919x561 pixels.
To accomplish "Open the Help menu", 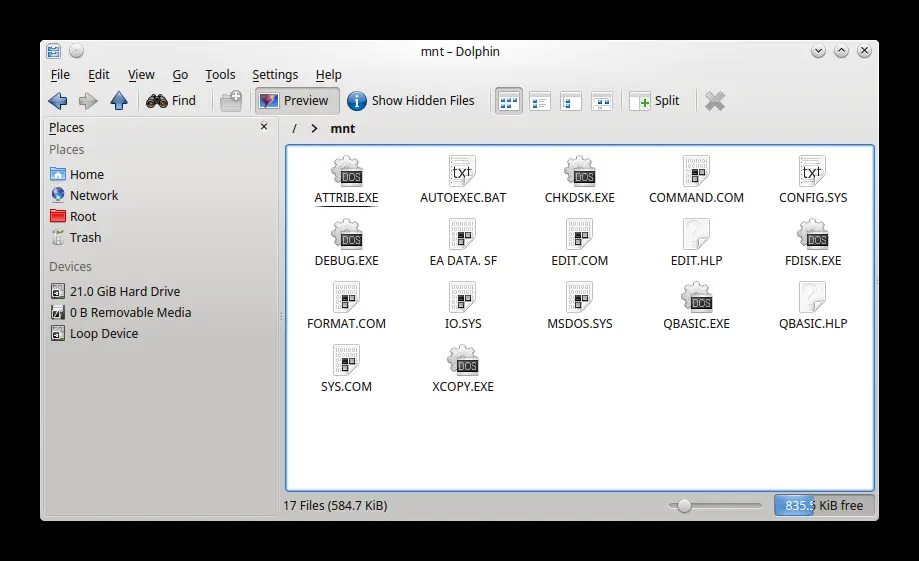I will click(328, 74).
